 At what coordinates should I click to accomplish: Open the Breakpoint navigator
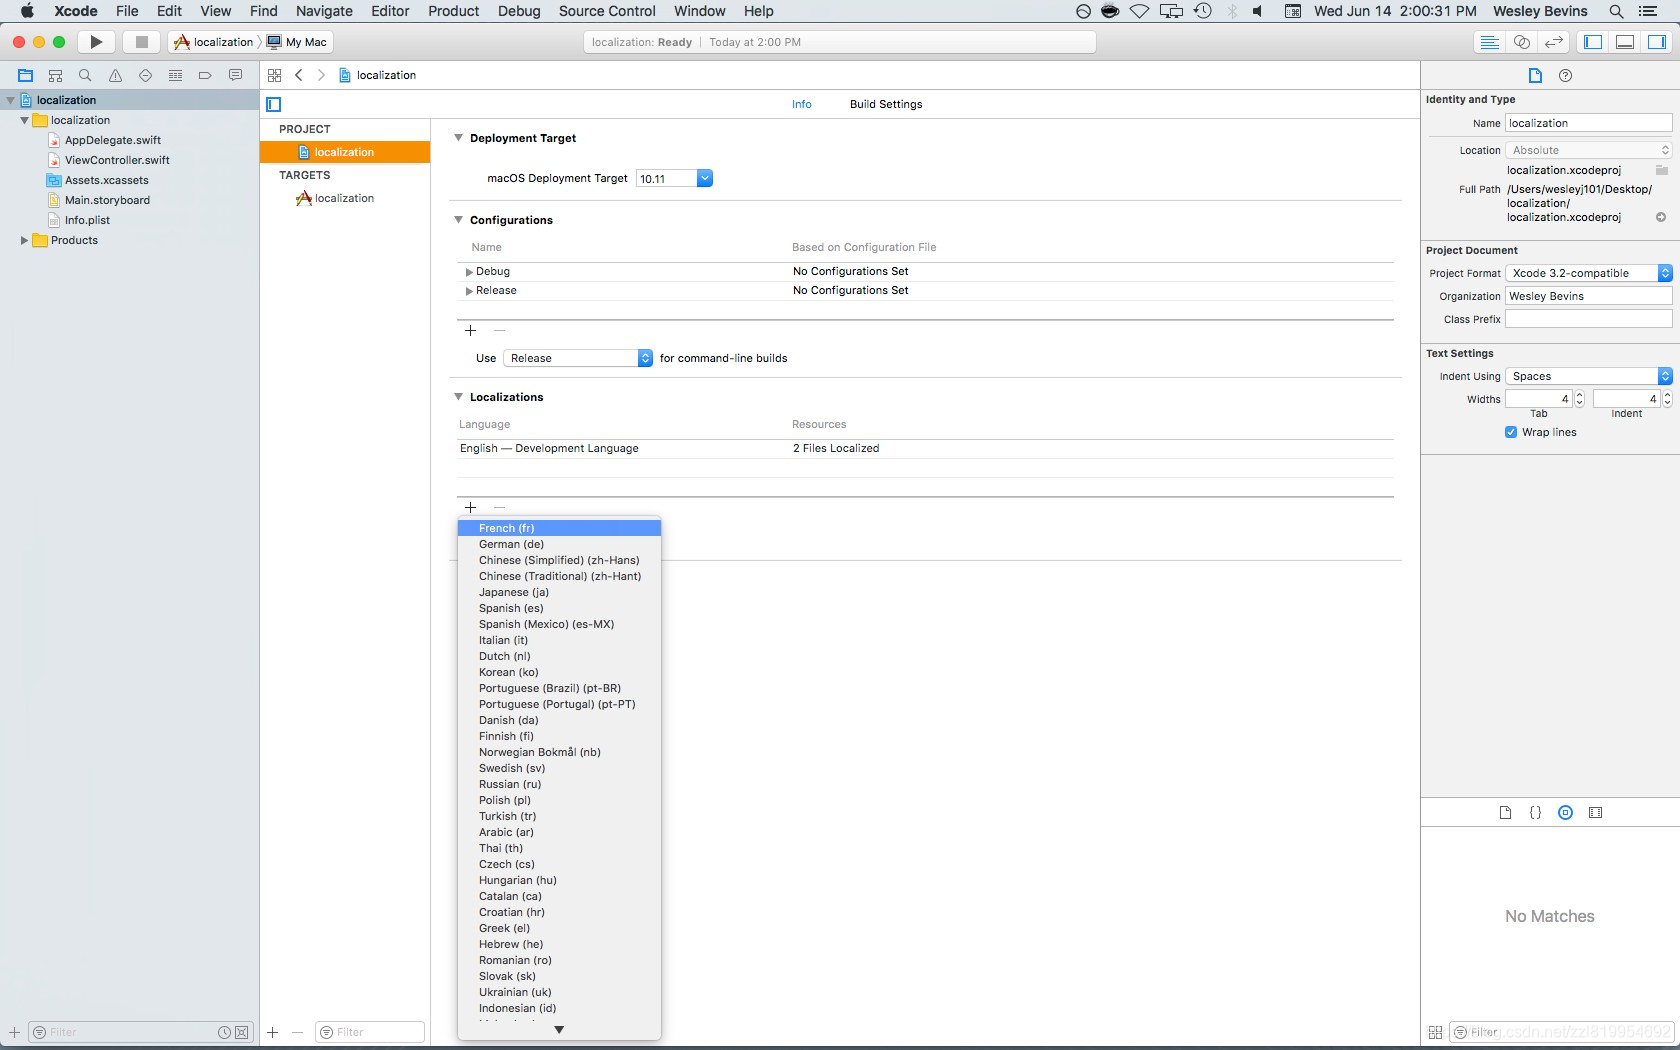pyautogui.click(x=205, y=75)
